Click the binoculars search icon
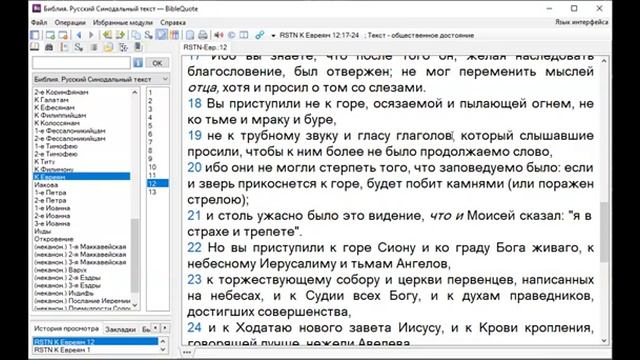 [49, 47]
